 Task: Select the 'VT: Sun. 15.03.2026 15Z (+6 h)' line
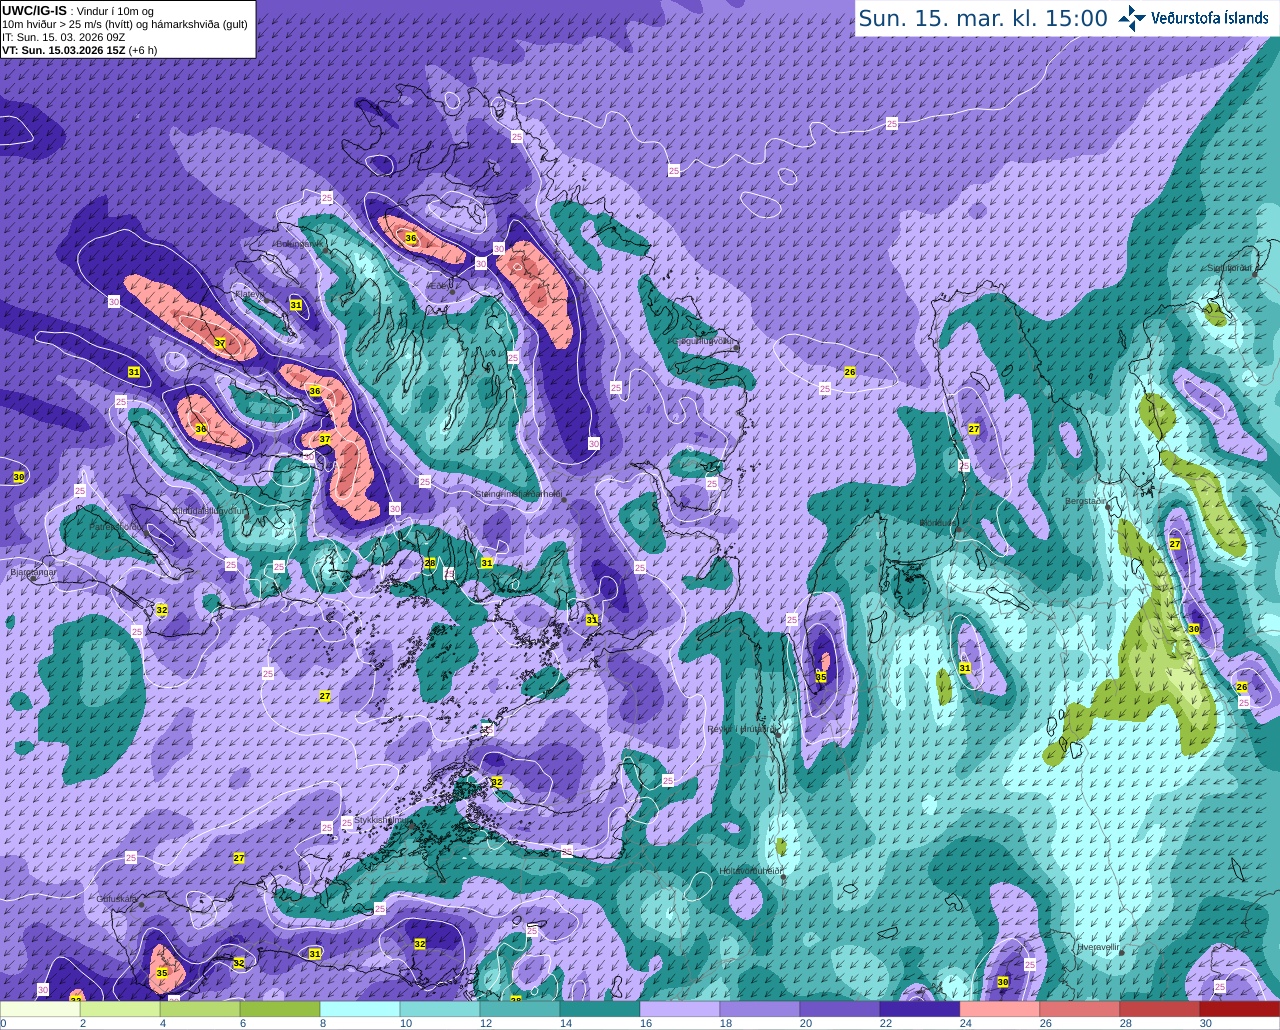79,49
